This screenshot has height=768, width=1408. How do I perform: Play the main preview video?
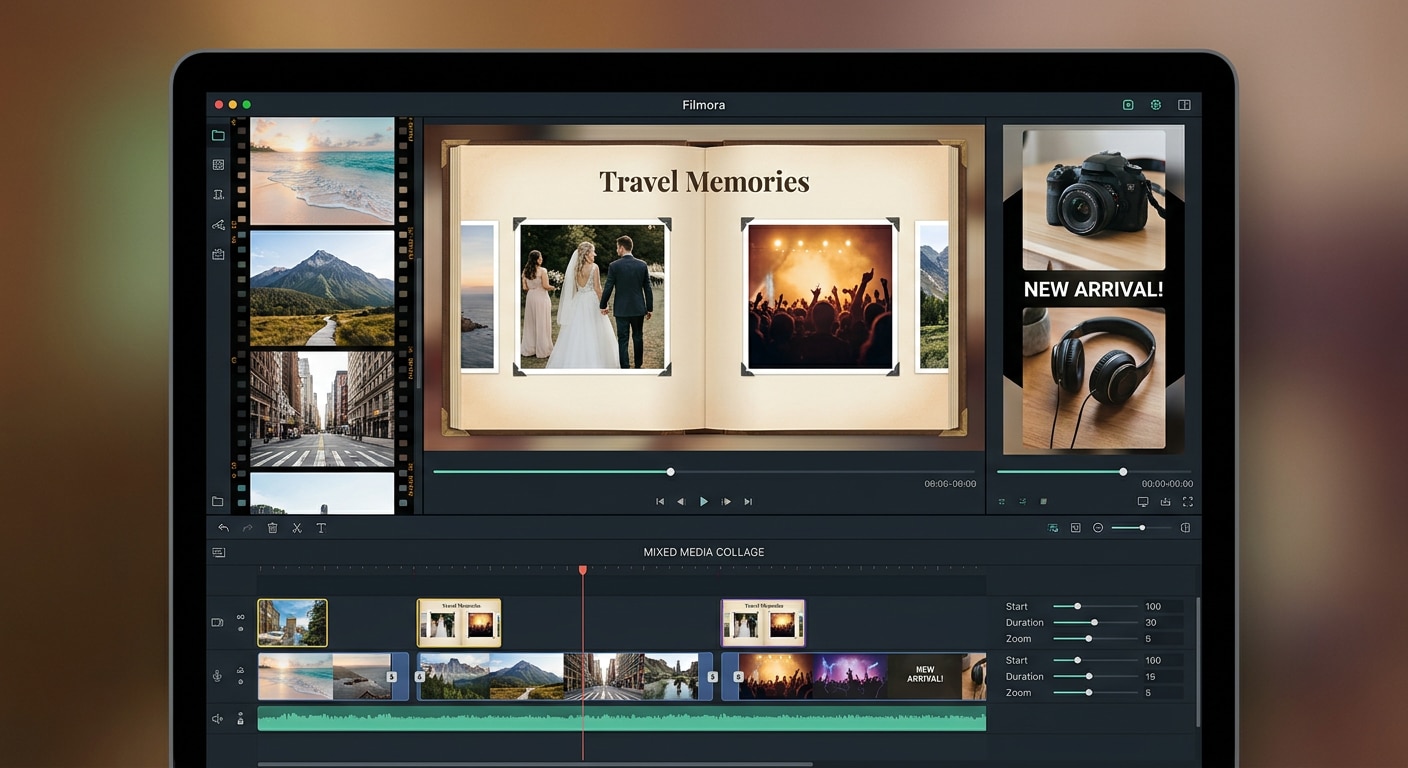(703, 502)
